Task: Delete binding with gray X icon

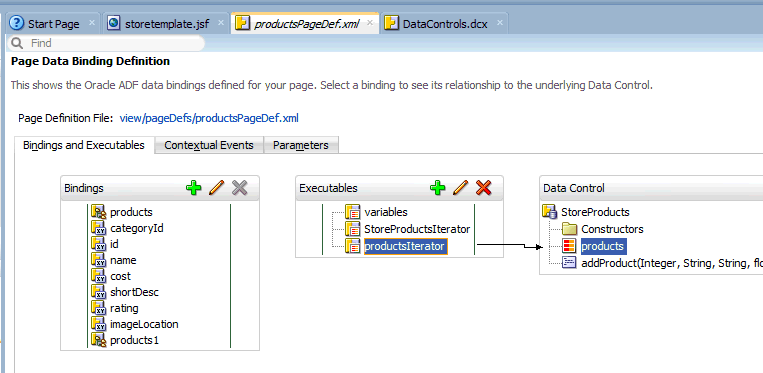Action: [x=239, y=188]
